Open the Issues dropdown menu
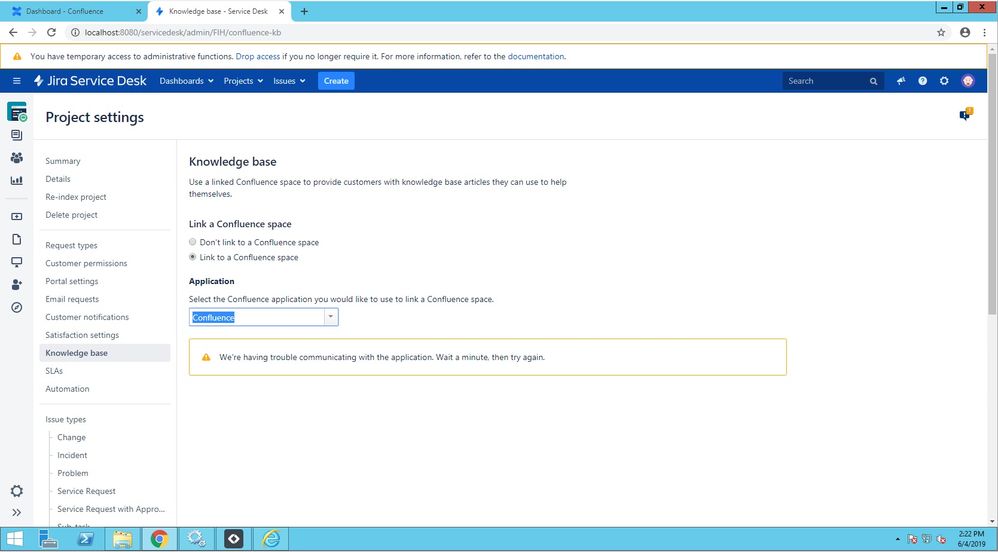Viewport: 998px width, 552px height. point(289,81)
